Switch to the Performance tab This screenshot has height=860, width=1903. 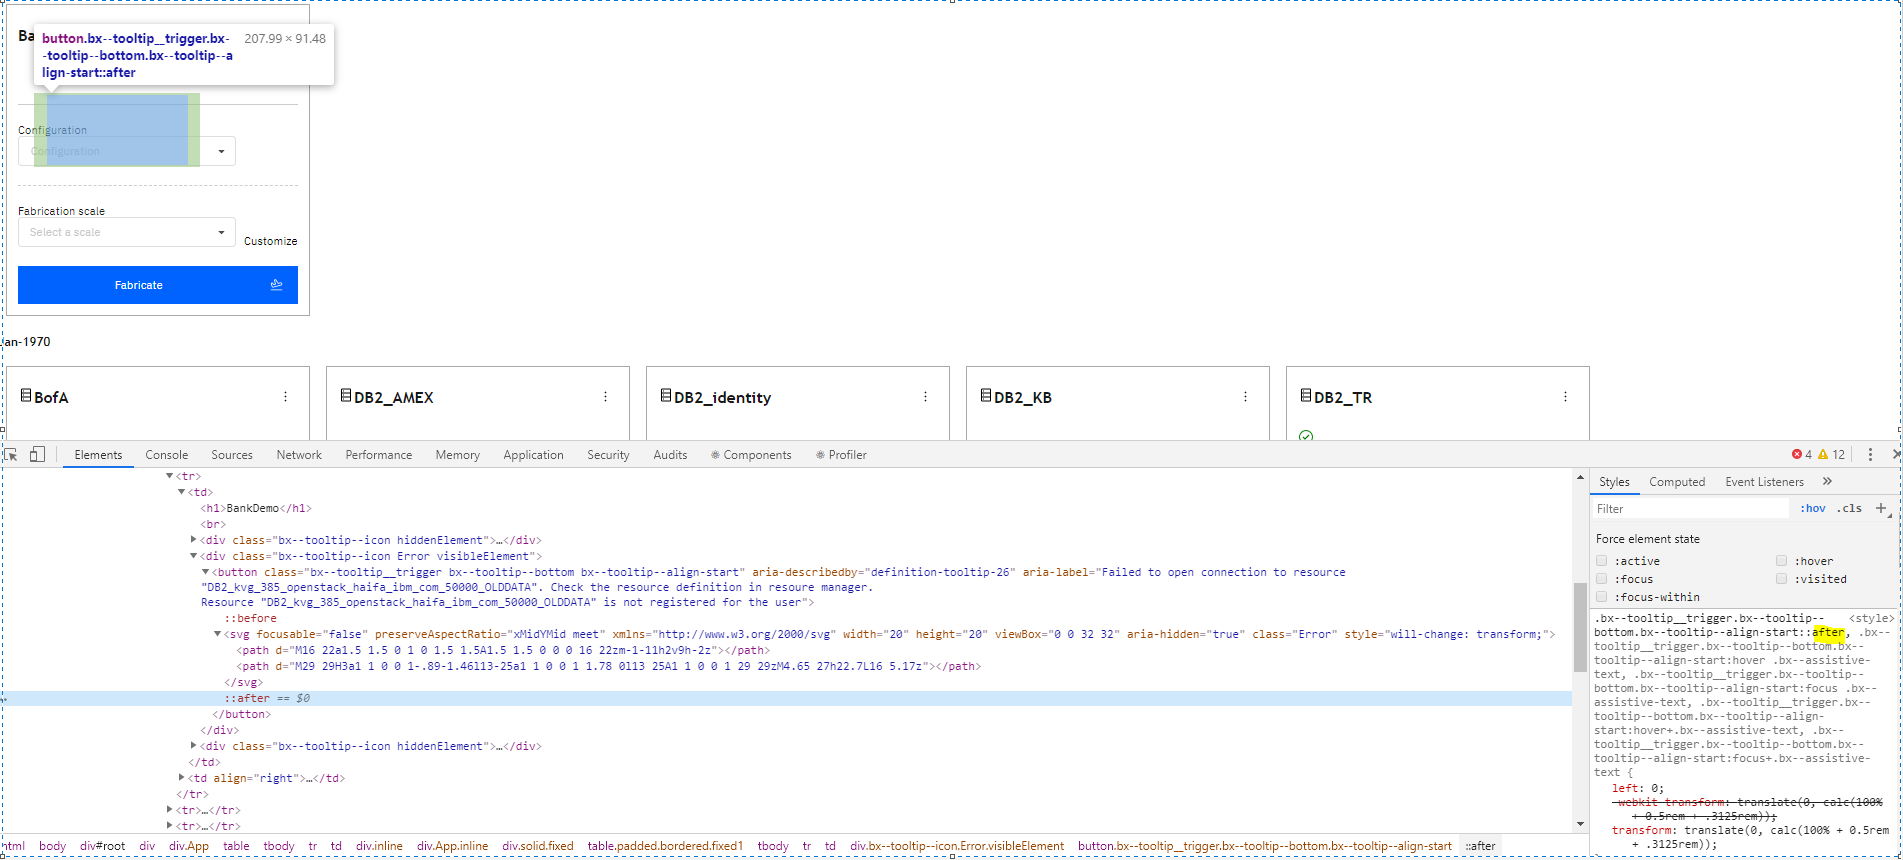pos(379,454)
